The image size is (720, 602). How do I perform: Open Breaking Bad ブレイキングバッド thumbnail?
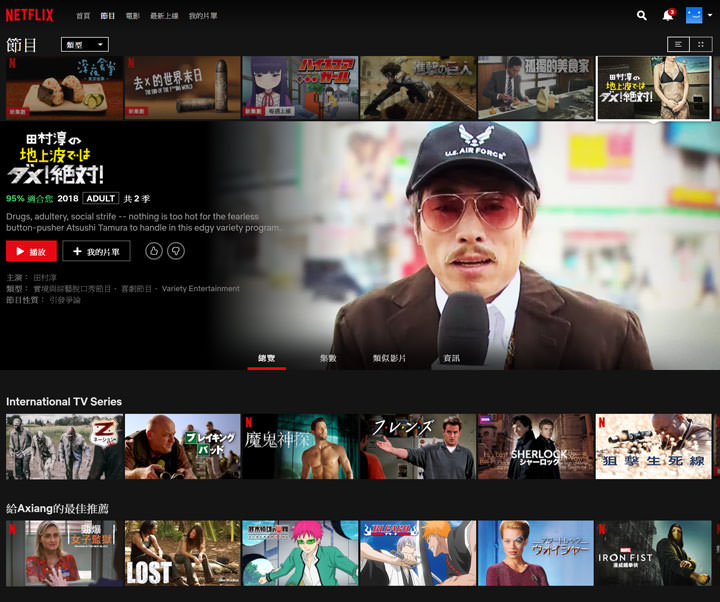click(x=183, y=447)
